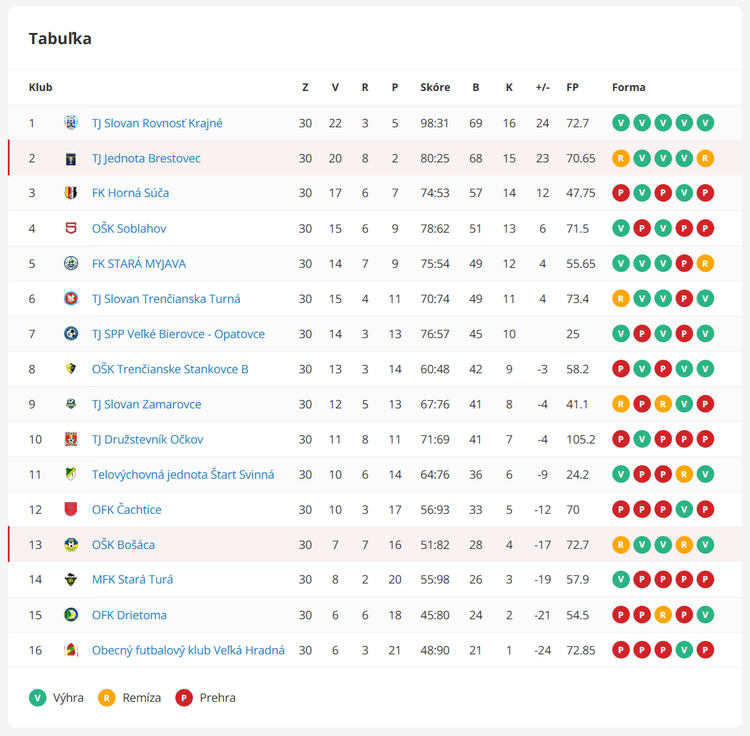Click the OŠK Bošáca club crest
This screenshot has height=736, width=750.
pos(71,544)
